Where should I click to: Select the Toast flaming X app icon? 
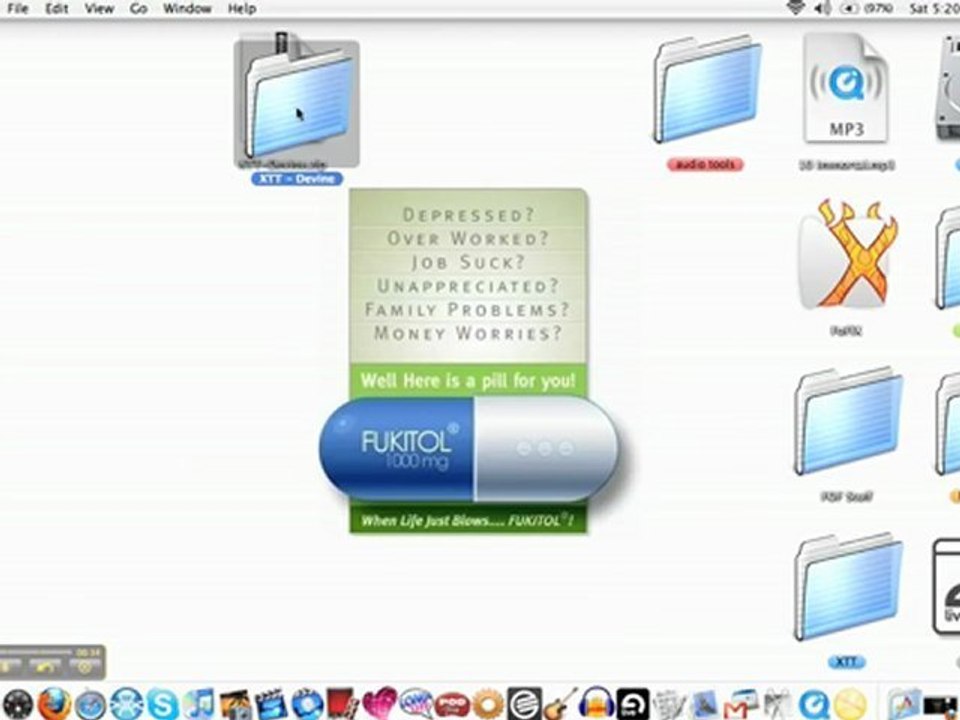point(848,254)
